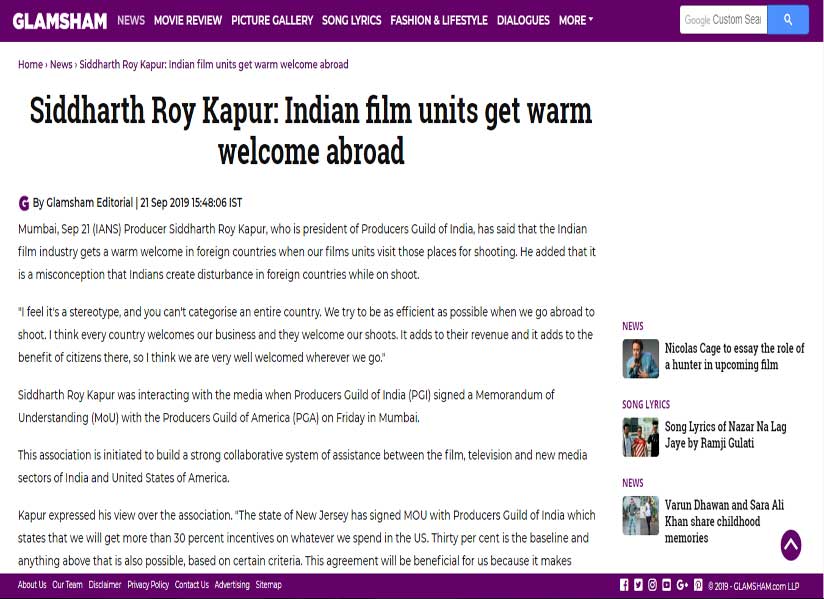Click the scroll-to-top arrow button
Screen dimensions: 824x599
pyautogui.click(x=791, y=545)
